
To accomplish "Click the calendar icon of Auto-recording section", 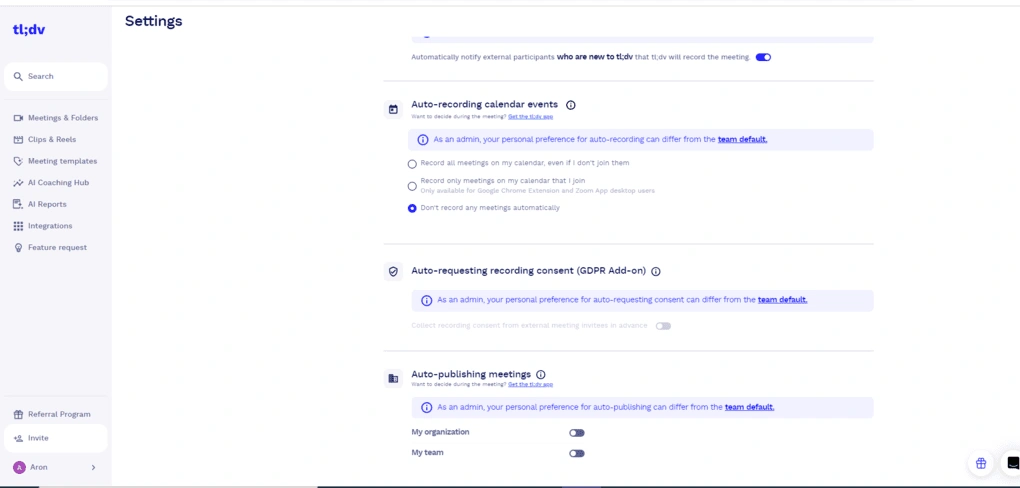I will click(393, 109).
